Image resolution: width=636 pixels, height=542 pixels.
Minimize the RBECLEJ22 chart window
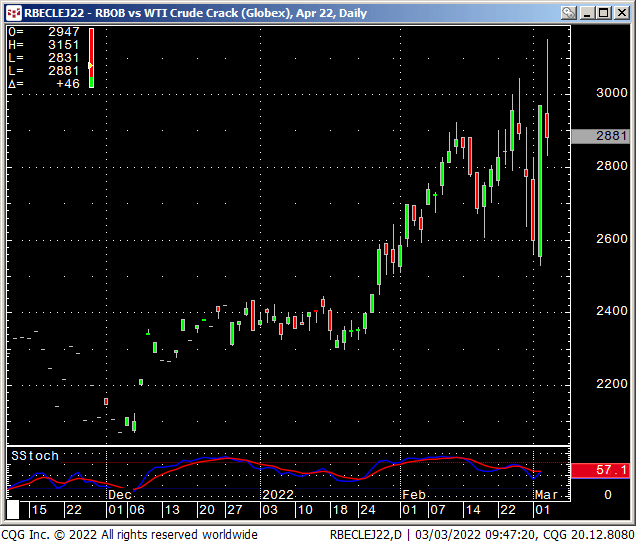[x=587, y=13]
